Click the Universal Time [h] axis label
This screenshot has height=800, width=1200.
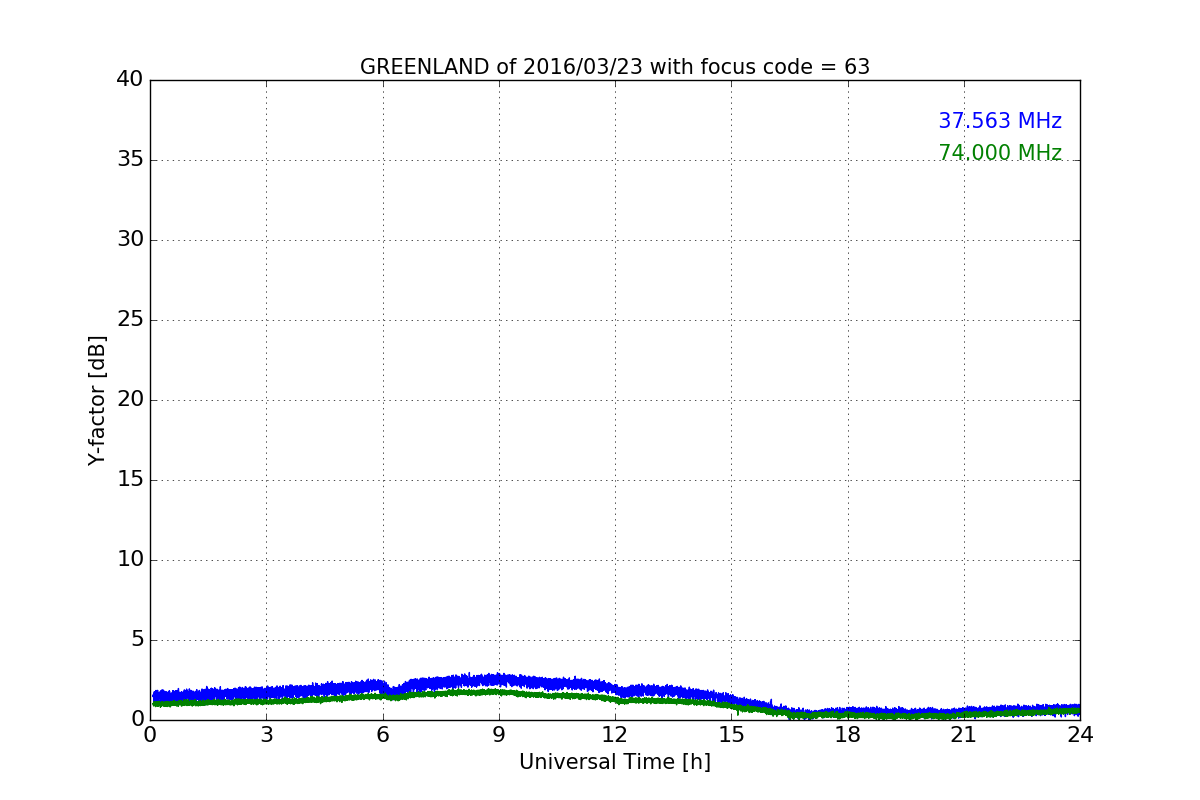615,762
